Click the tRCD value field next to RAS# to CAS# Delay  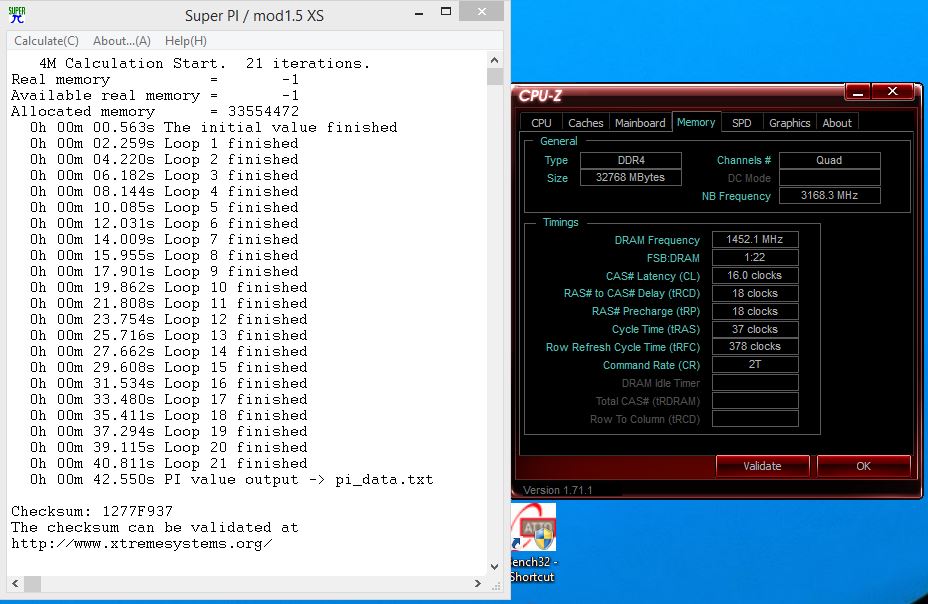pos(755,293)
